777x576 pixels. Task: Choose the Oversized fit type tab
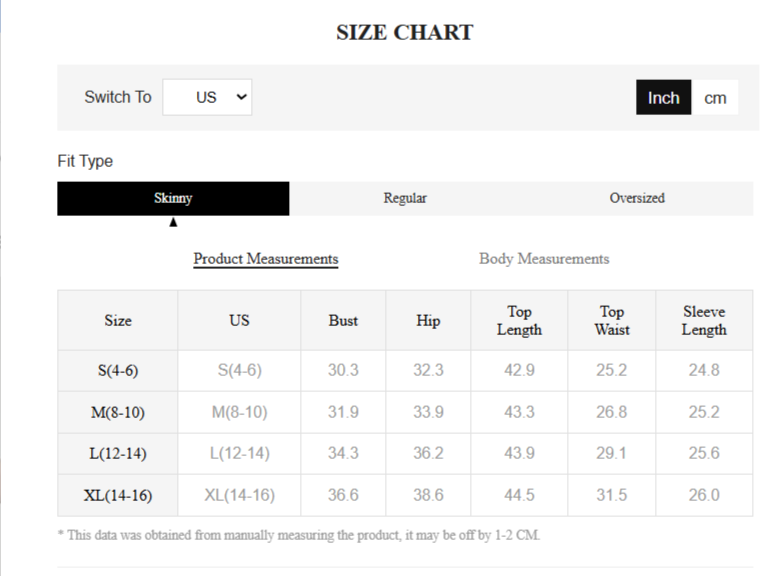(x=637, y=198)
